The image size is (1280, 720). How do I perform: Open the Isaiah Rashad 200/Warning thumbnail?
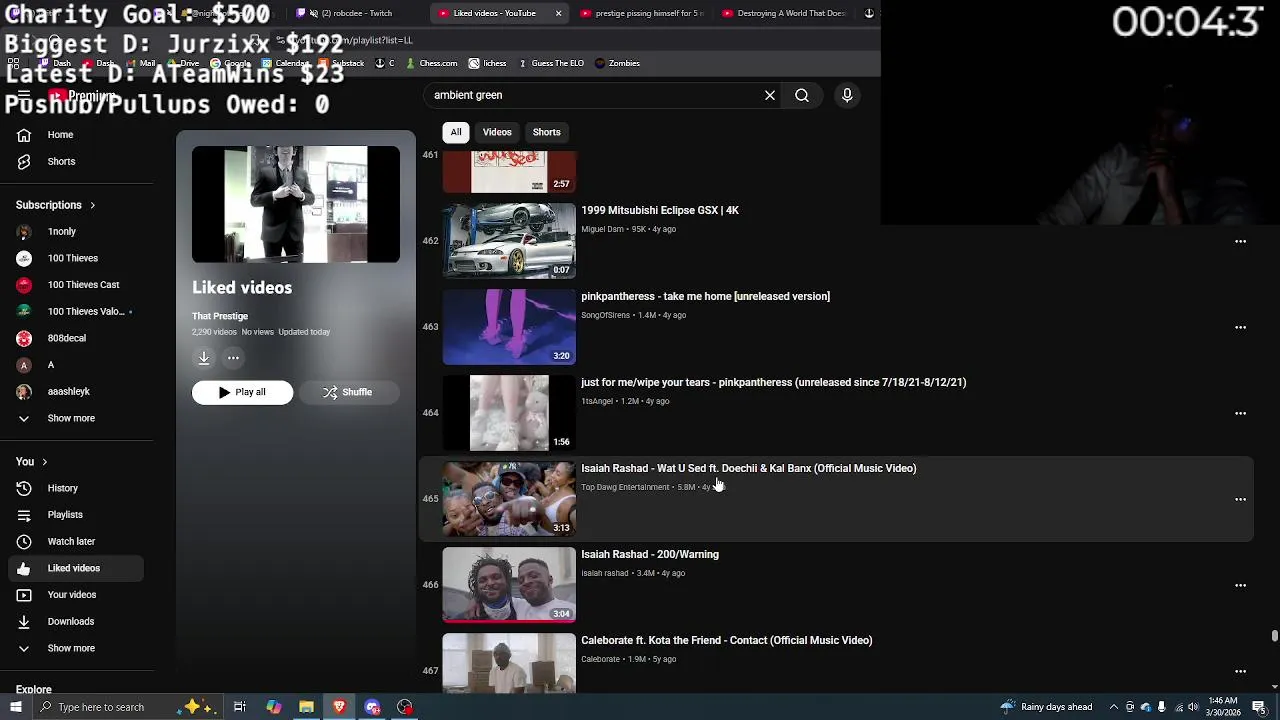coord(509,585)
